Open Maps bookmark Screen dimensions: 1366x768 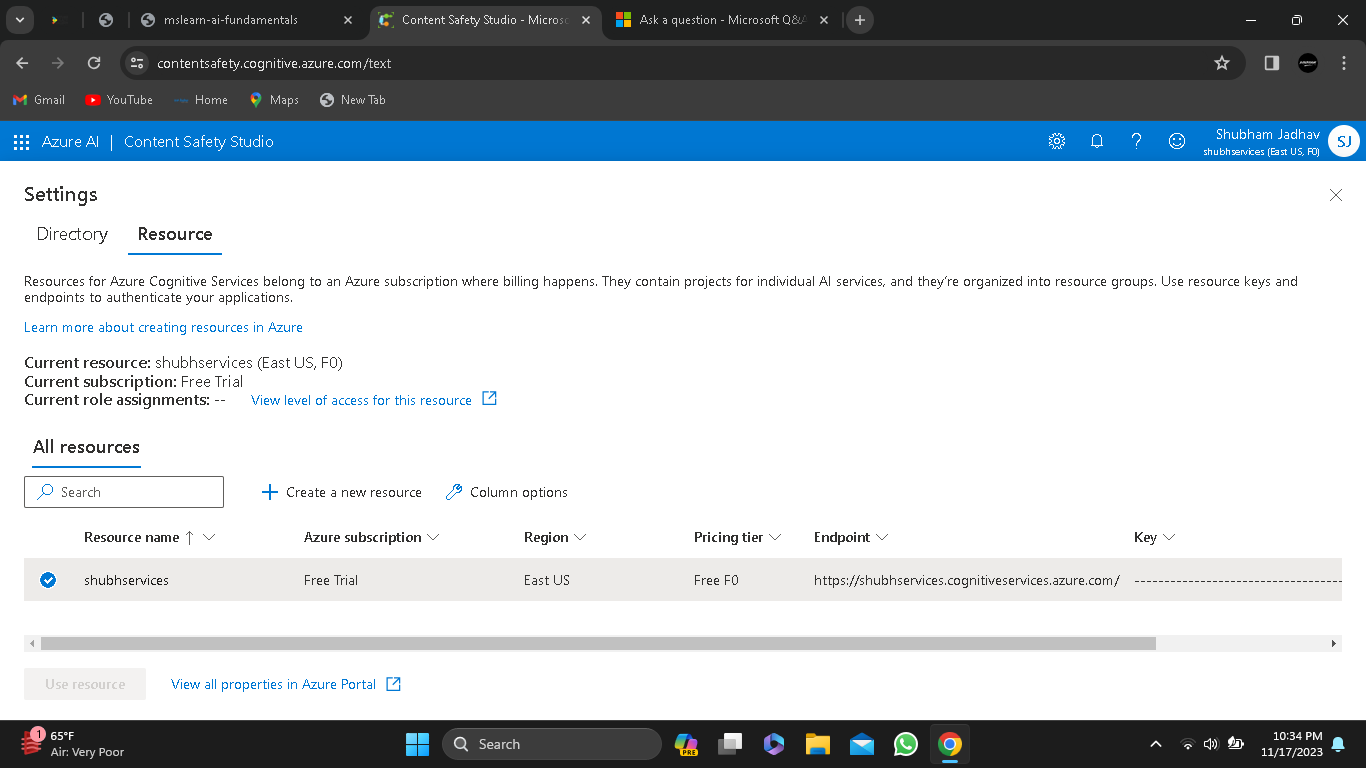click(x=274, y=100)
